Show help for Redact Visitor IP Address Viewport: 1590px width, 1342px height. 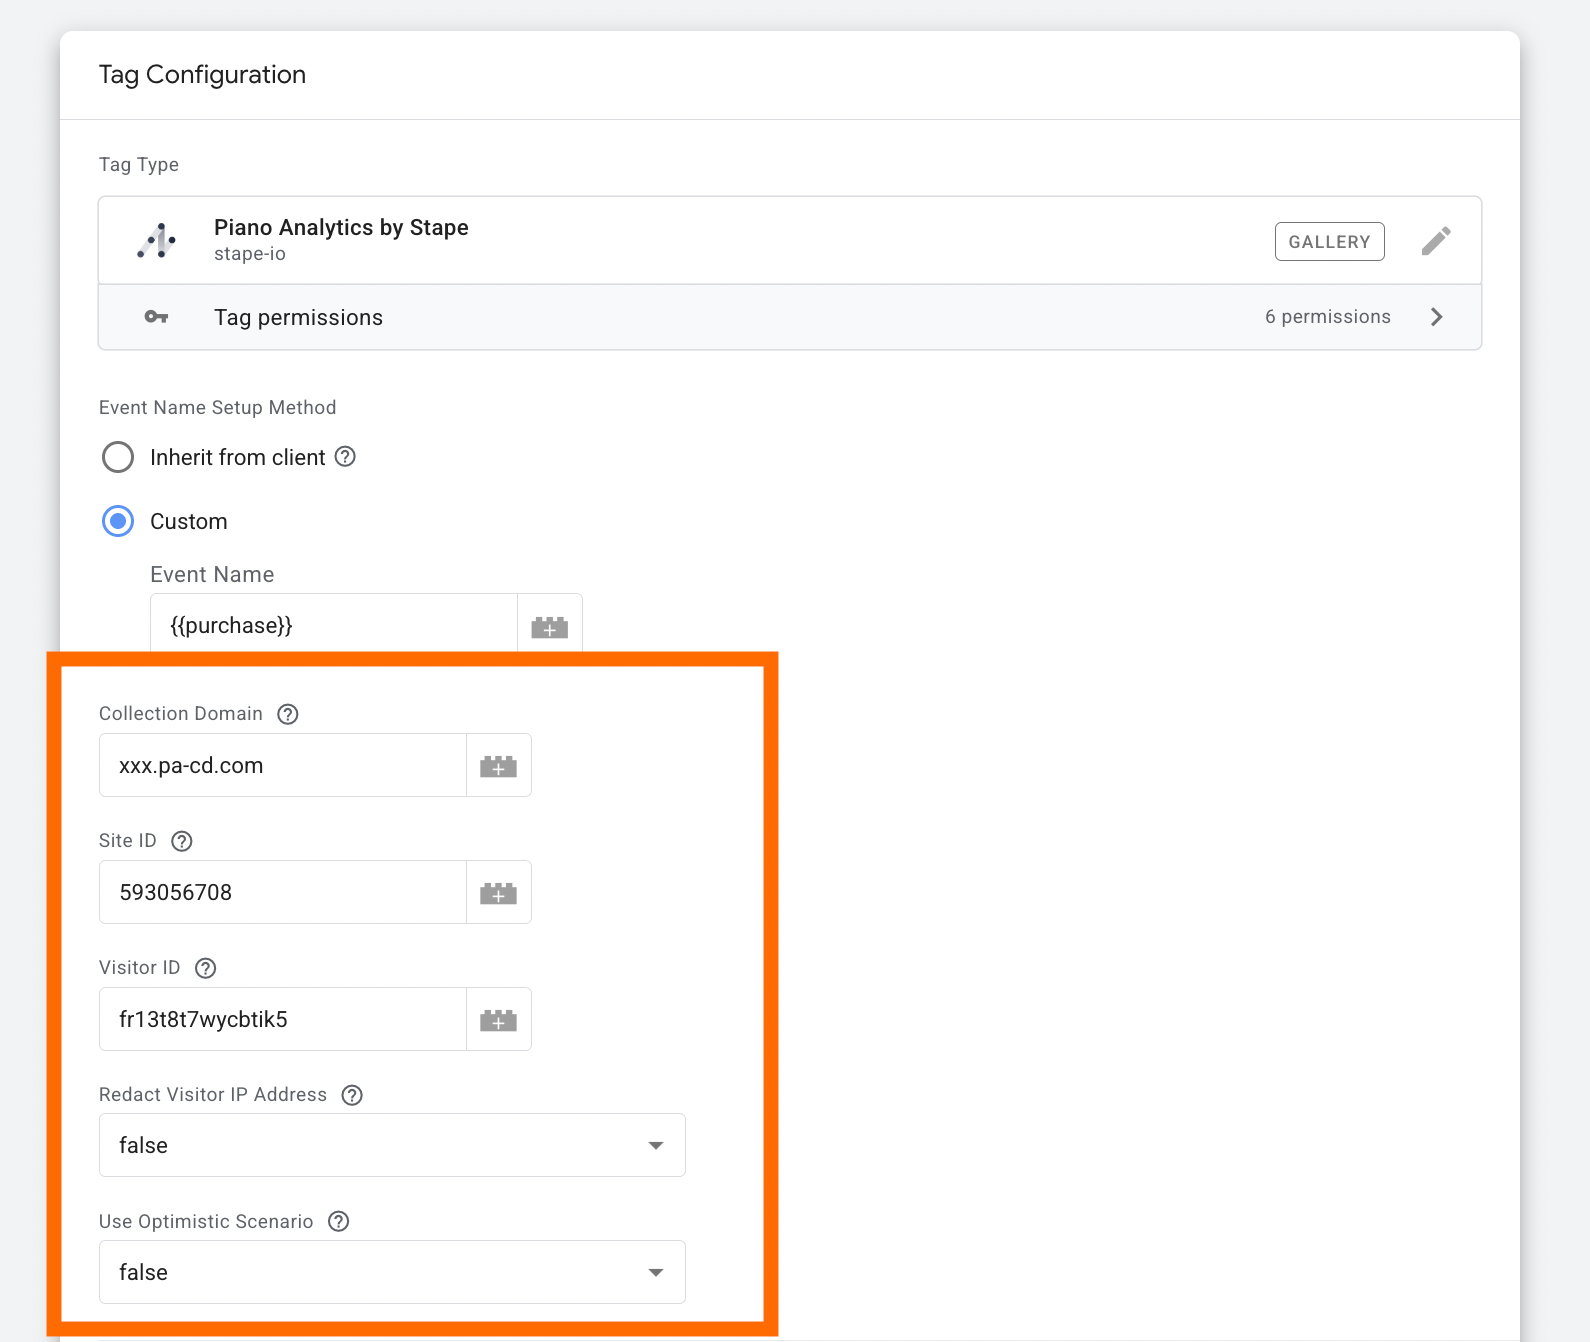pos(352,1095)
